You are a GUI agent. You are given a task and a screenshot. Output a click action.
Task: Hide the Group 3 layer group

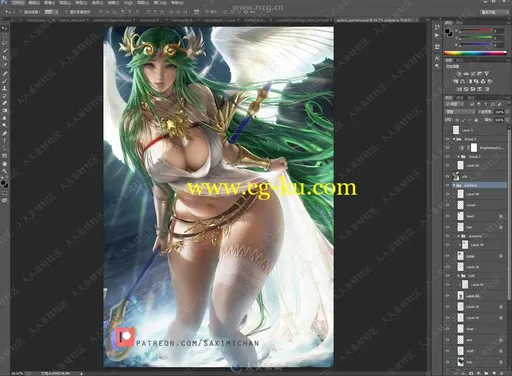pyautogui.click(x=448, y=139)
